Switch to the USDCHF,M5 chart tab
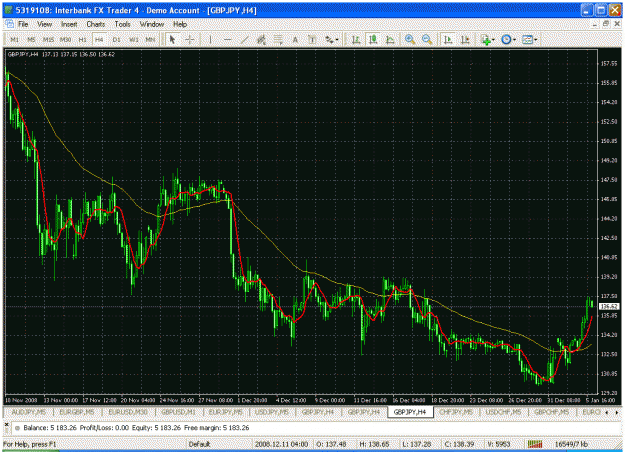The height and width of the screenshot is (452, 625). coord(504,412)
